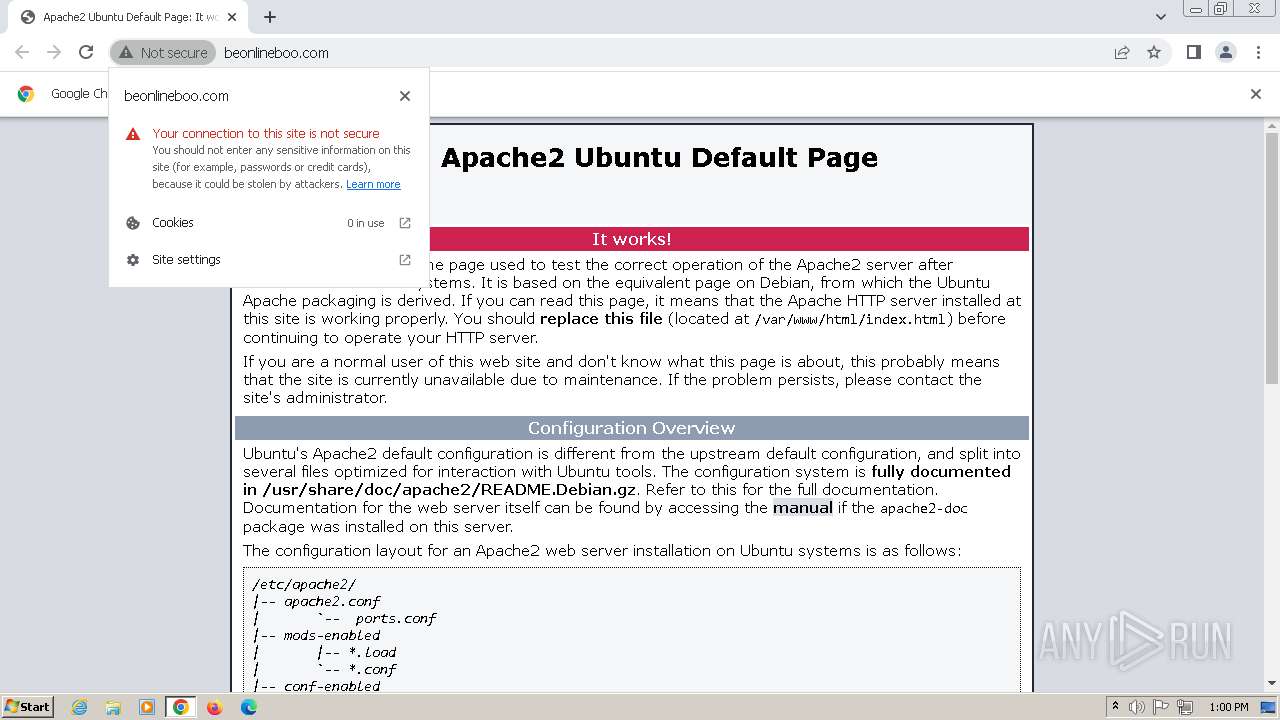1280x720 pixels.
Task: Click the It works! section header
Action: tap(631, 239)
